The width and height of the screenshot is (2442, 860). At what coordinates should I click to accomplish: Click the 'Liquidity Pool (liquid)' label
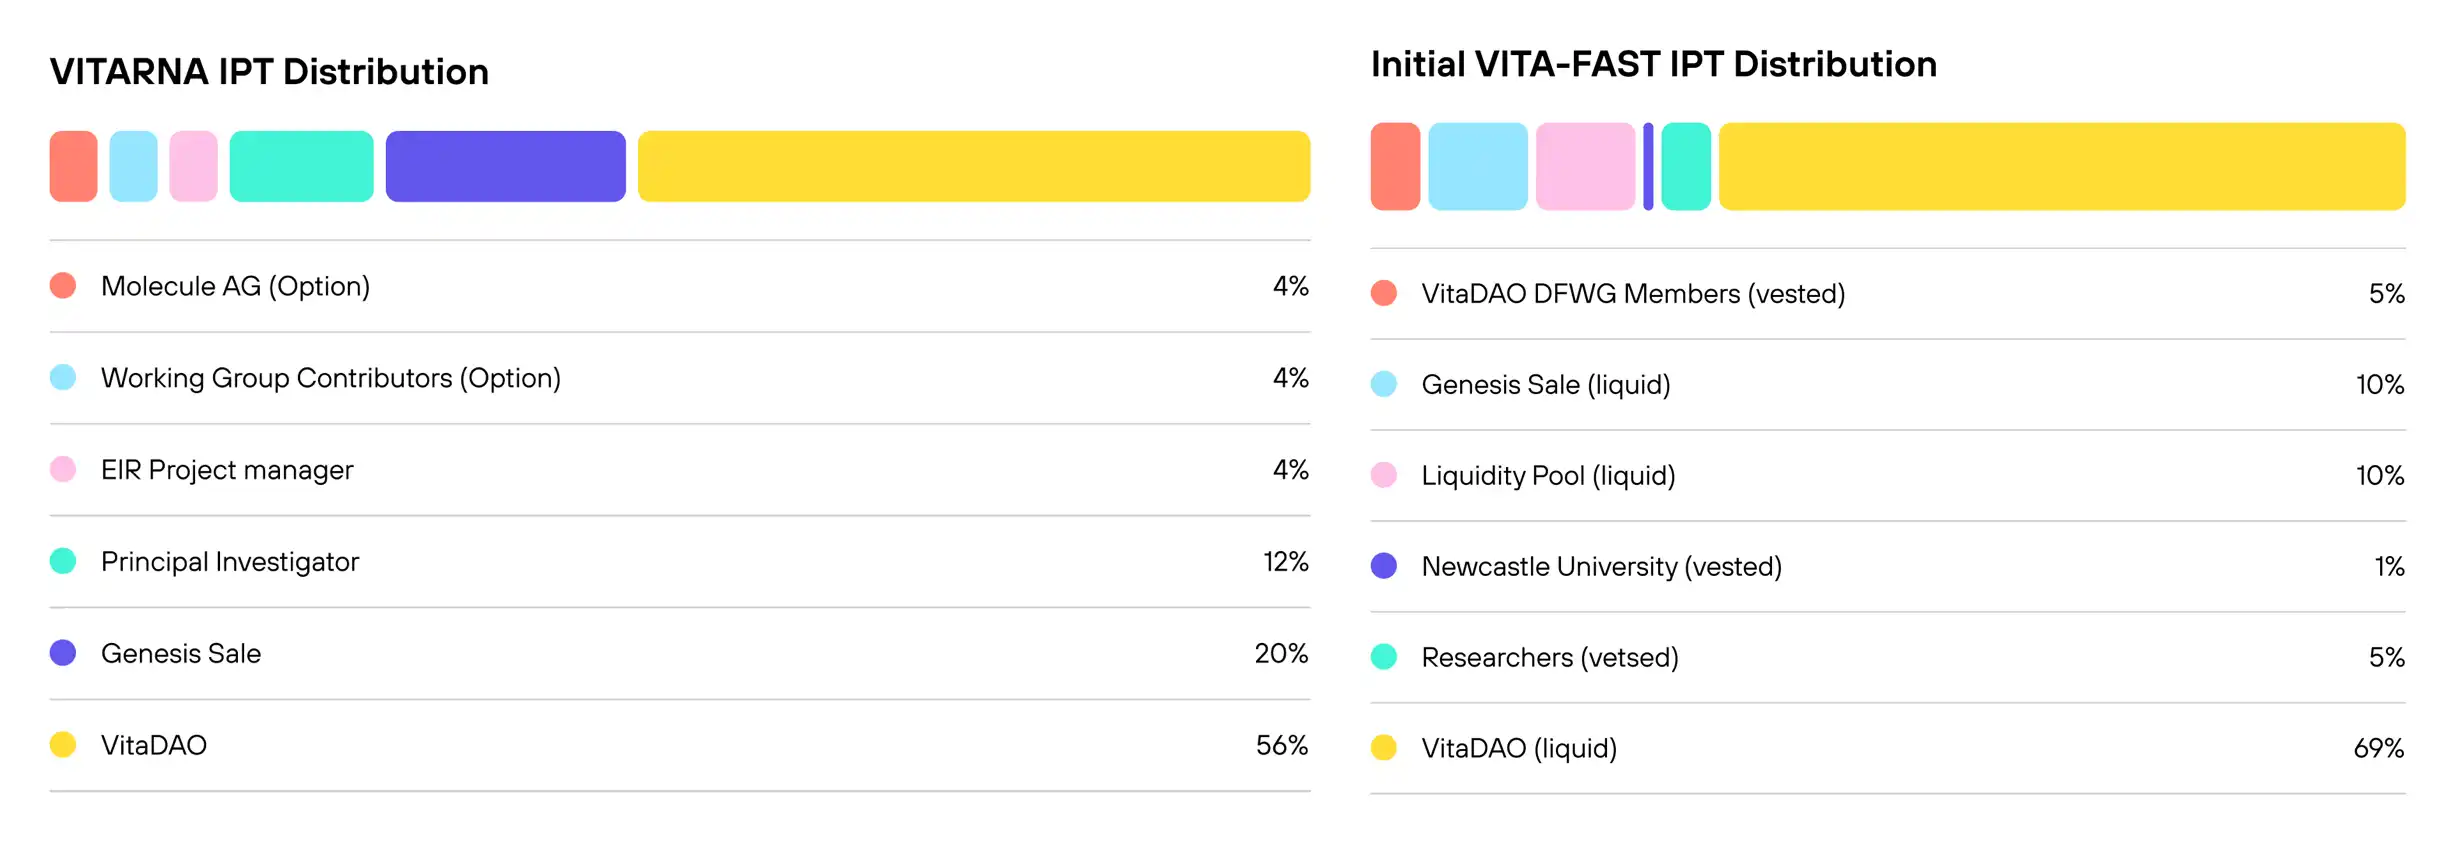[1548, 475]
